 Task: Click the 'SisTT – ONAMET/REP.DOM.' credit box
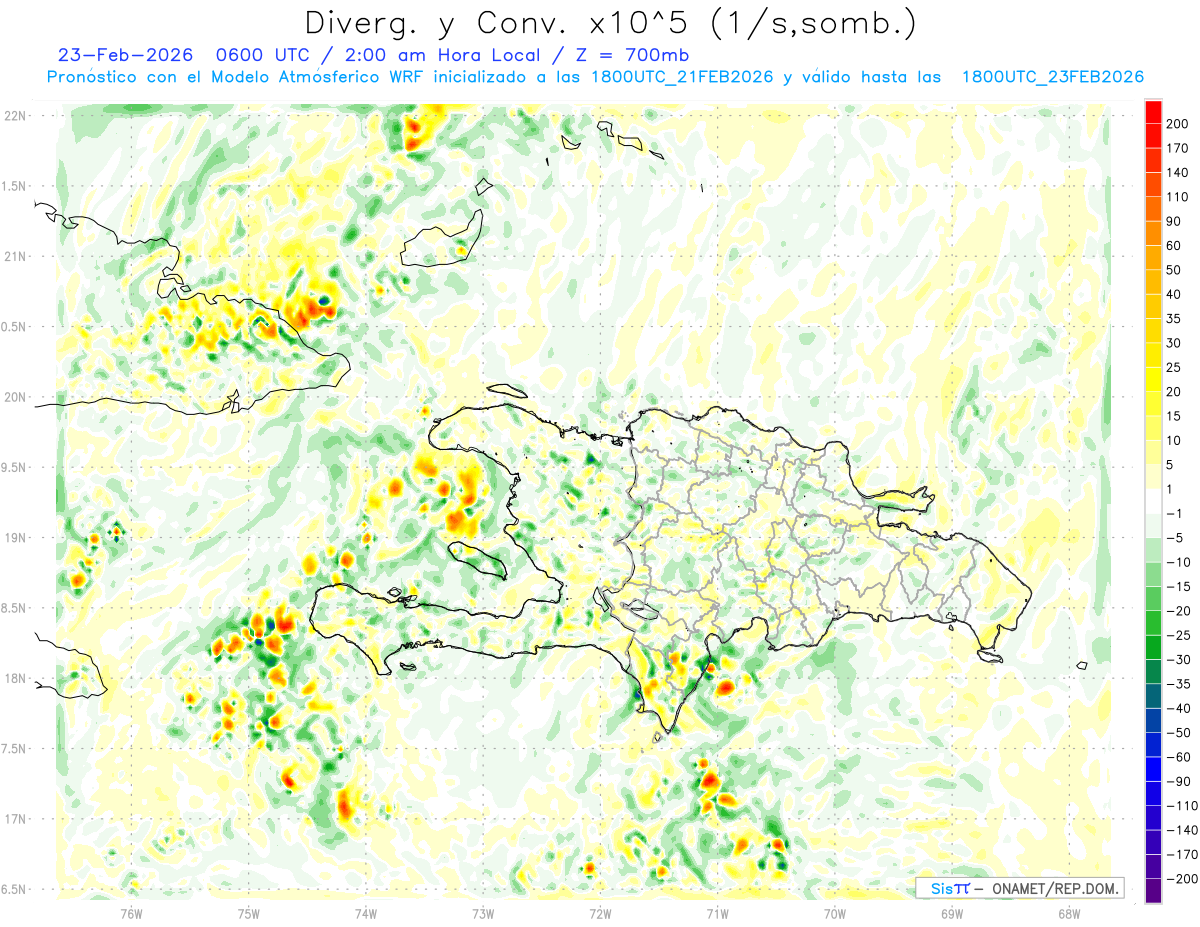pos(1019,888)
